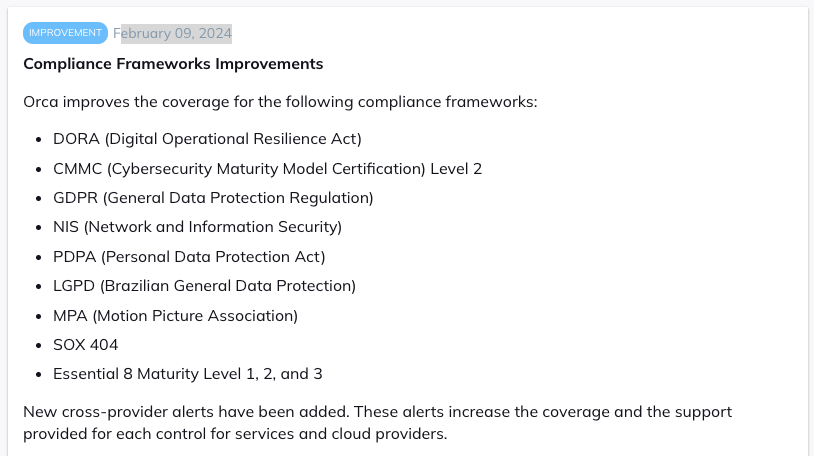Select the DORA list item
Image resolution: width=814 pixels, height=456 pixels.
point(207,139)
